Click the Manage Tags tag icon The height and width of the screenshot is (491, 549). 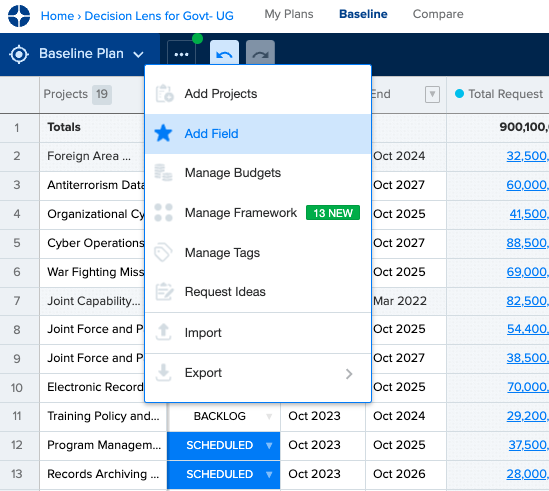164,252
